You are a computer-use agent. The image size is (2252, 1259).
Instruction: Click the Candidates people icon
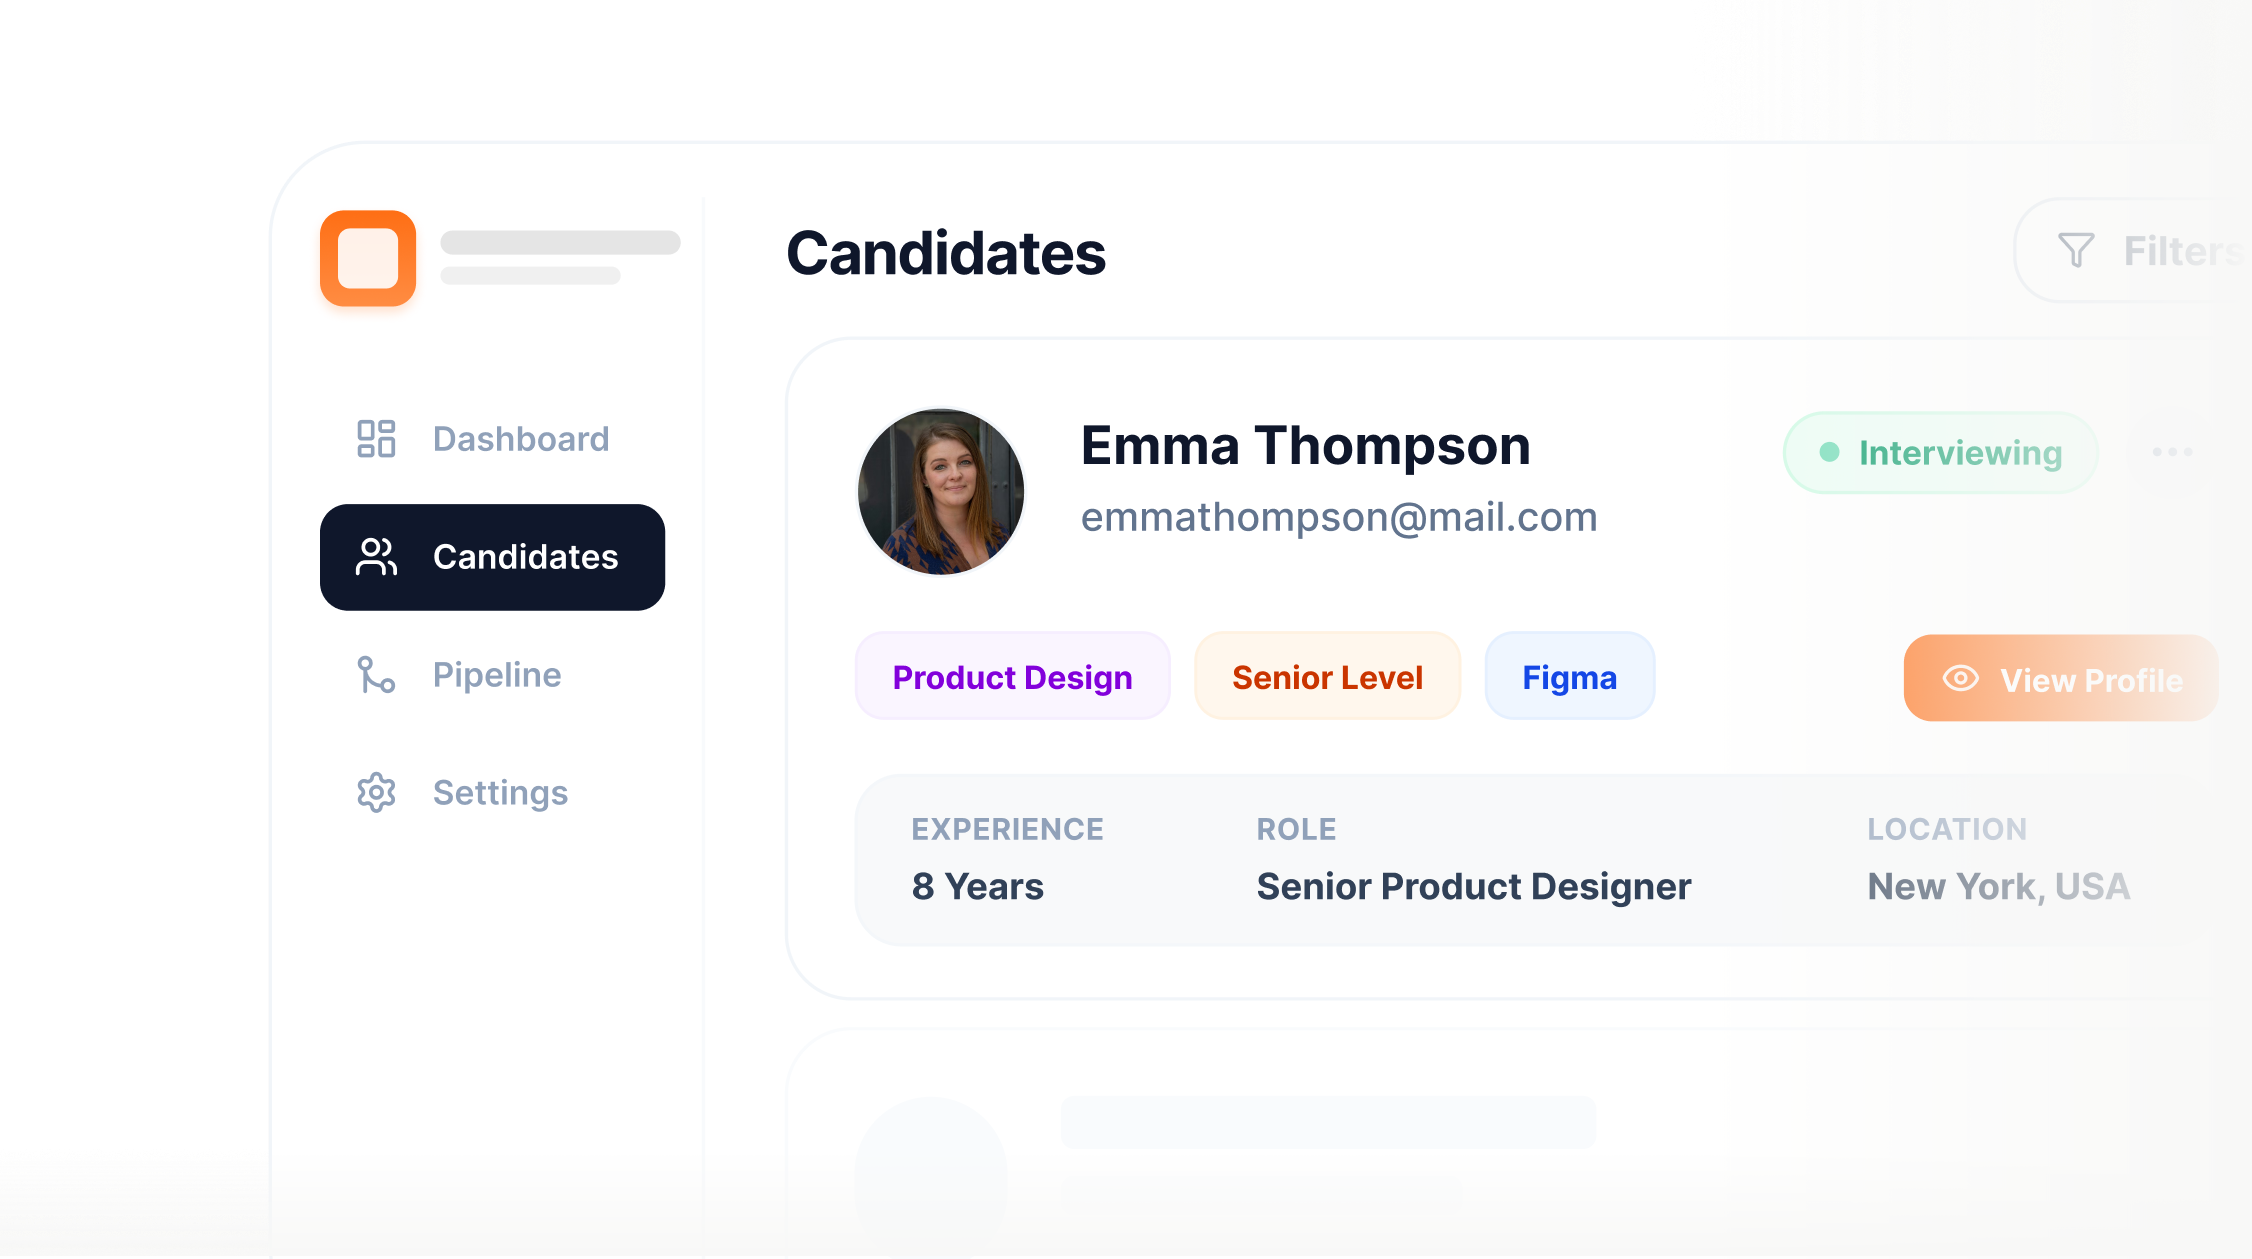375,557
